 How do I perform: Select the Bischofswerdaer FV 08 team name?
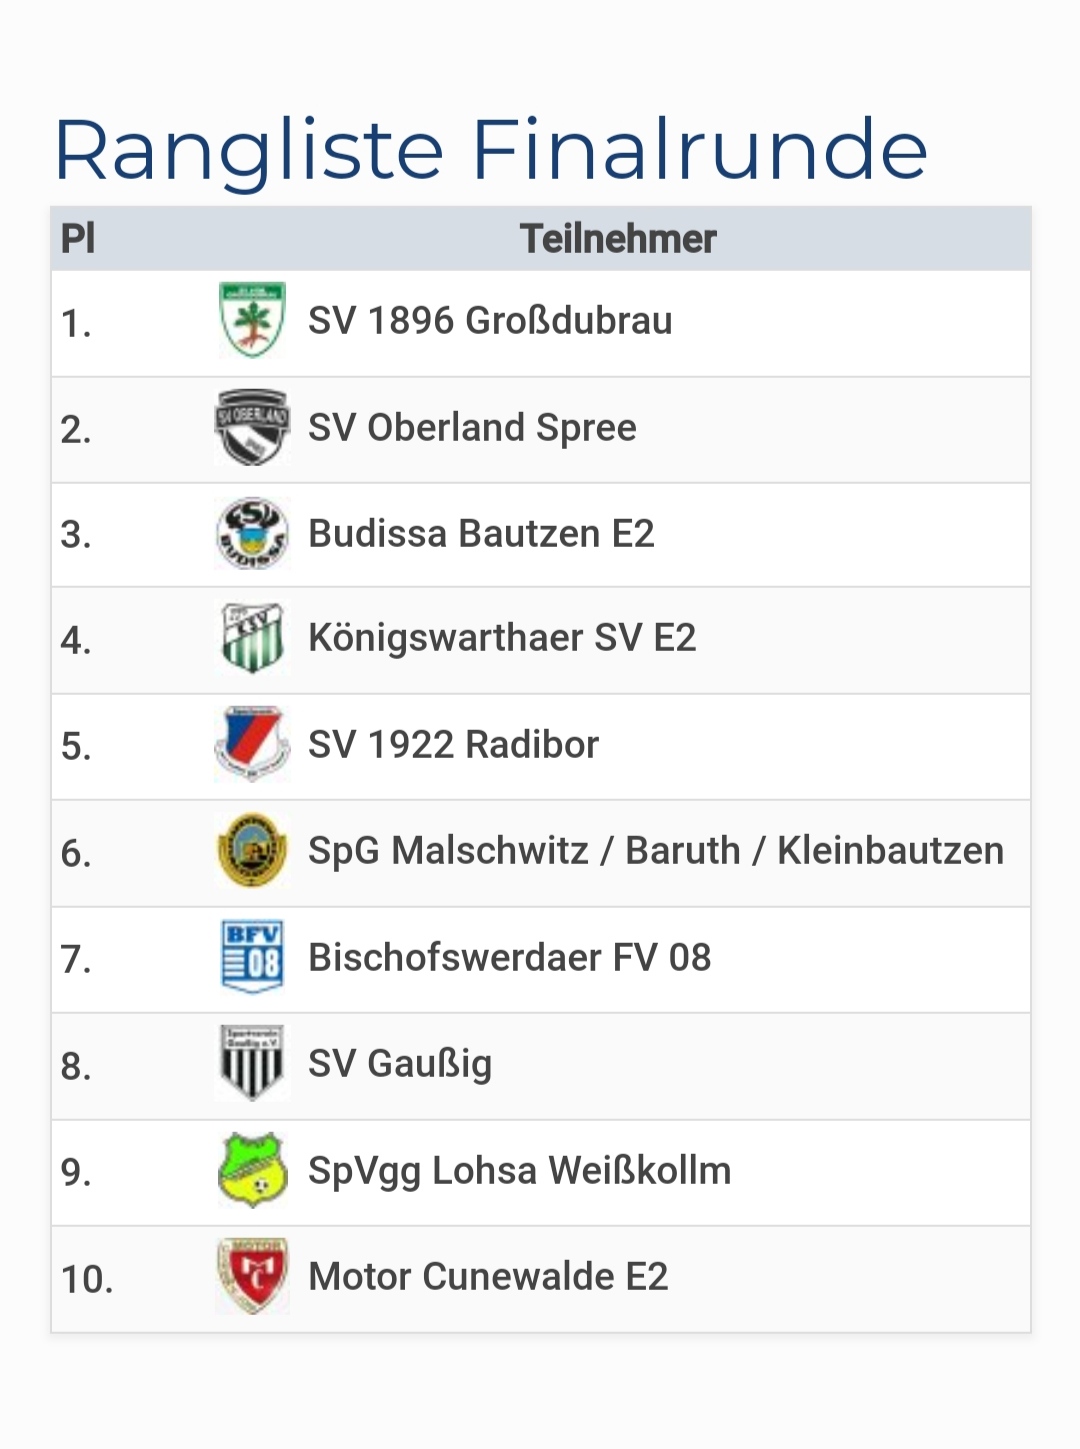coord(509,958)
